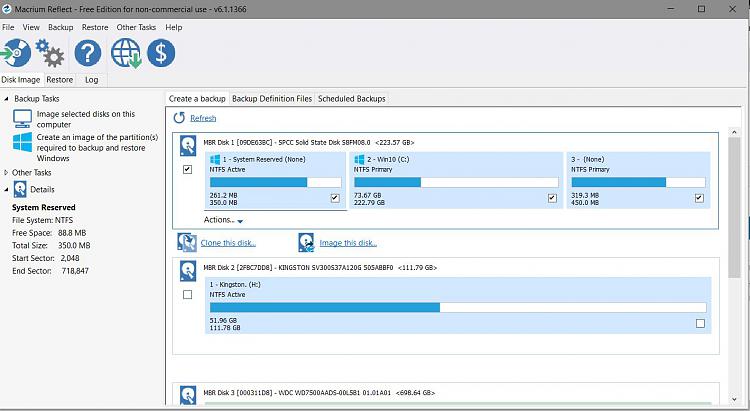Select the partition 3 (None) NTFS Primary block
Screen dimensions: 750x411
tap(638, 180)
